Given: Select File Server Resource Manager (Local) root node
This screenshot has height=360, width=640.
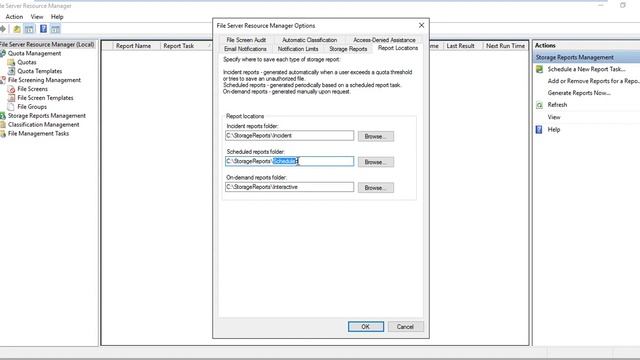Looking at the screenshot, I should click(48, 44).
